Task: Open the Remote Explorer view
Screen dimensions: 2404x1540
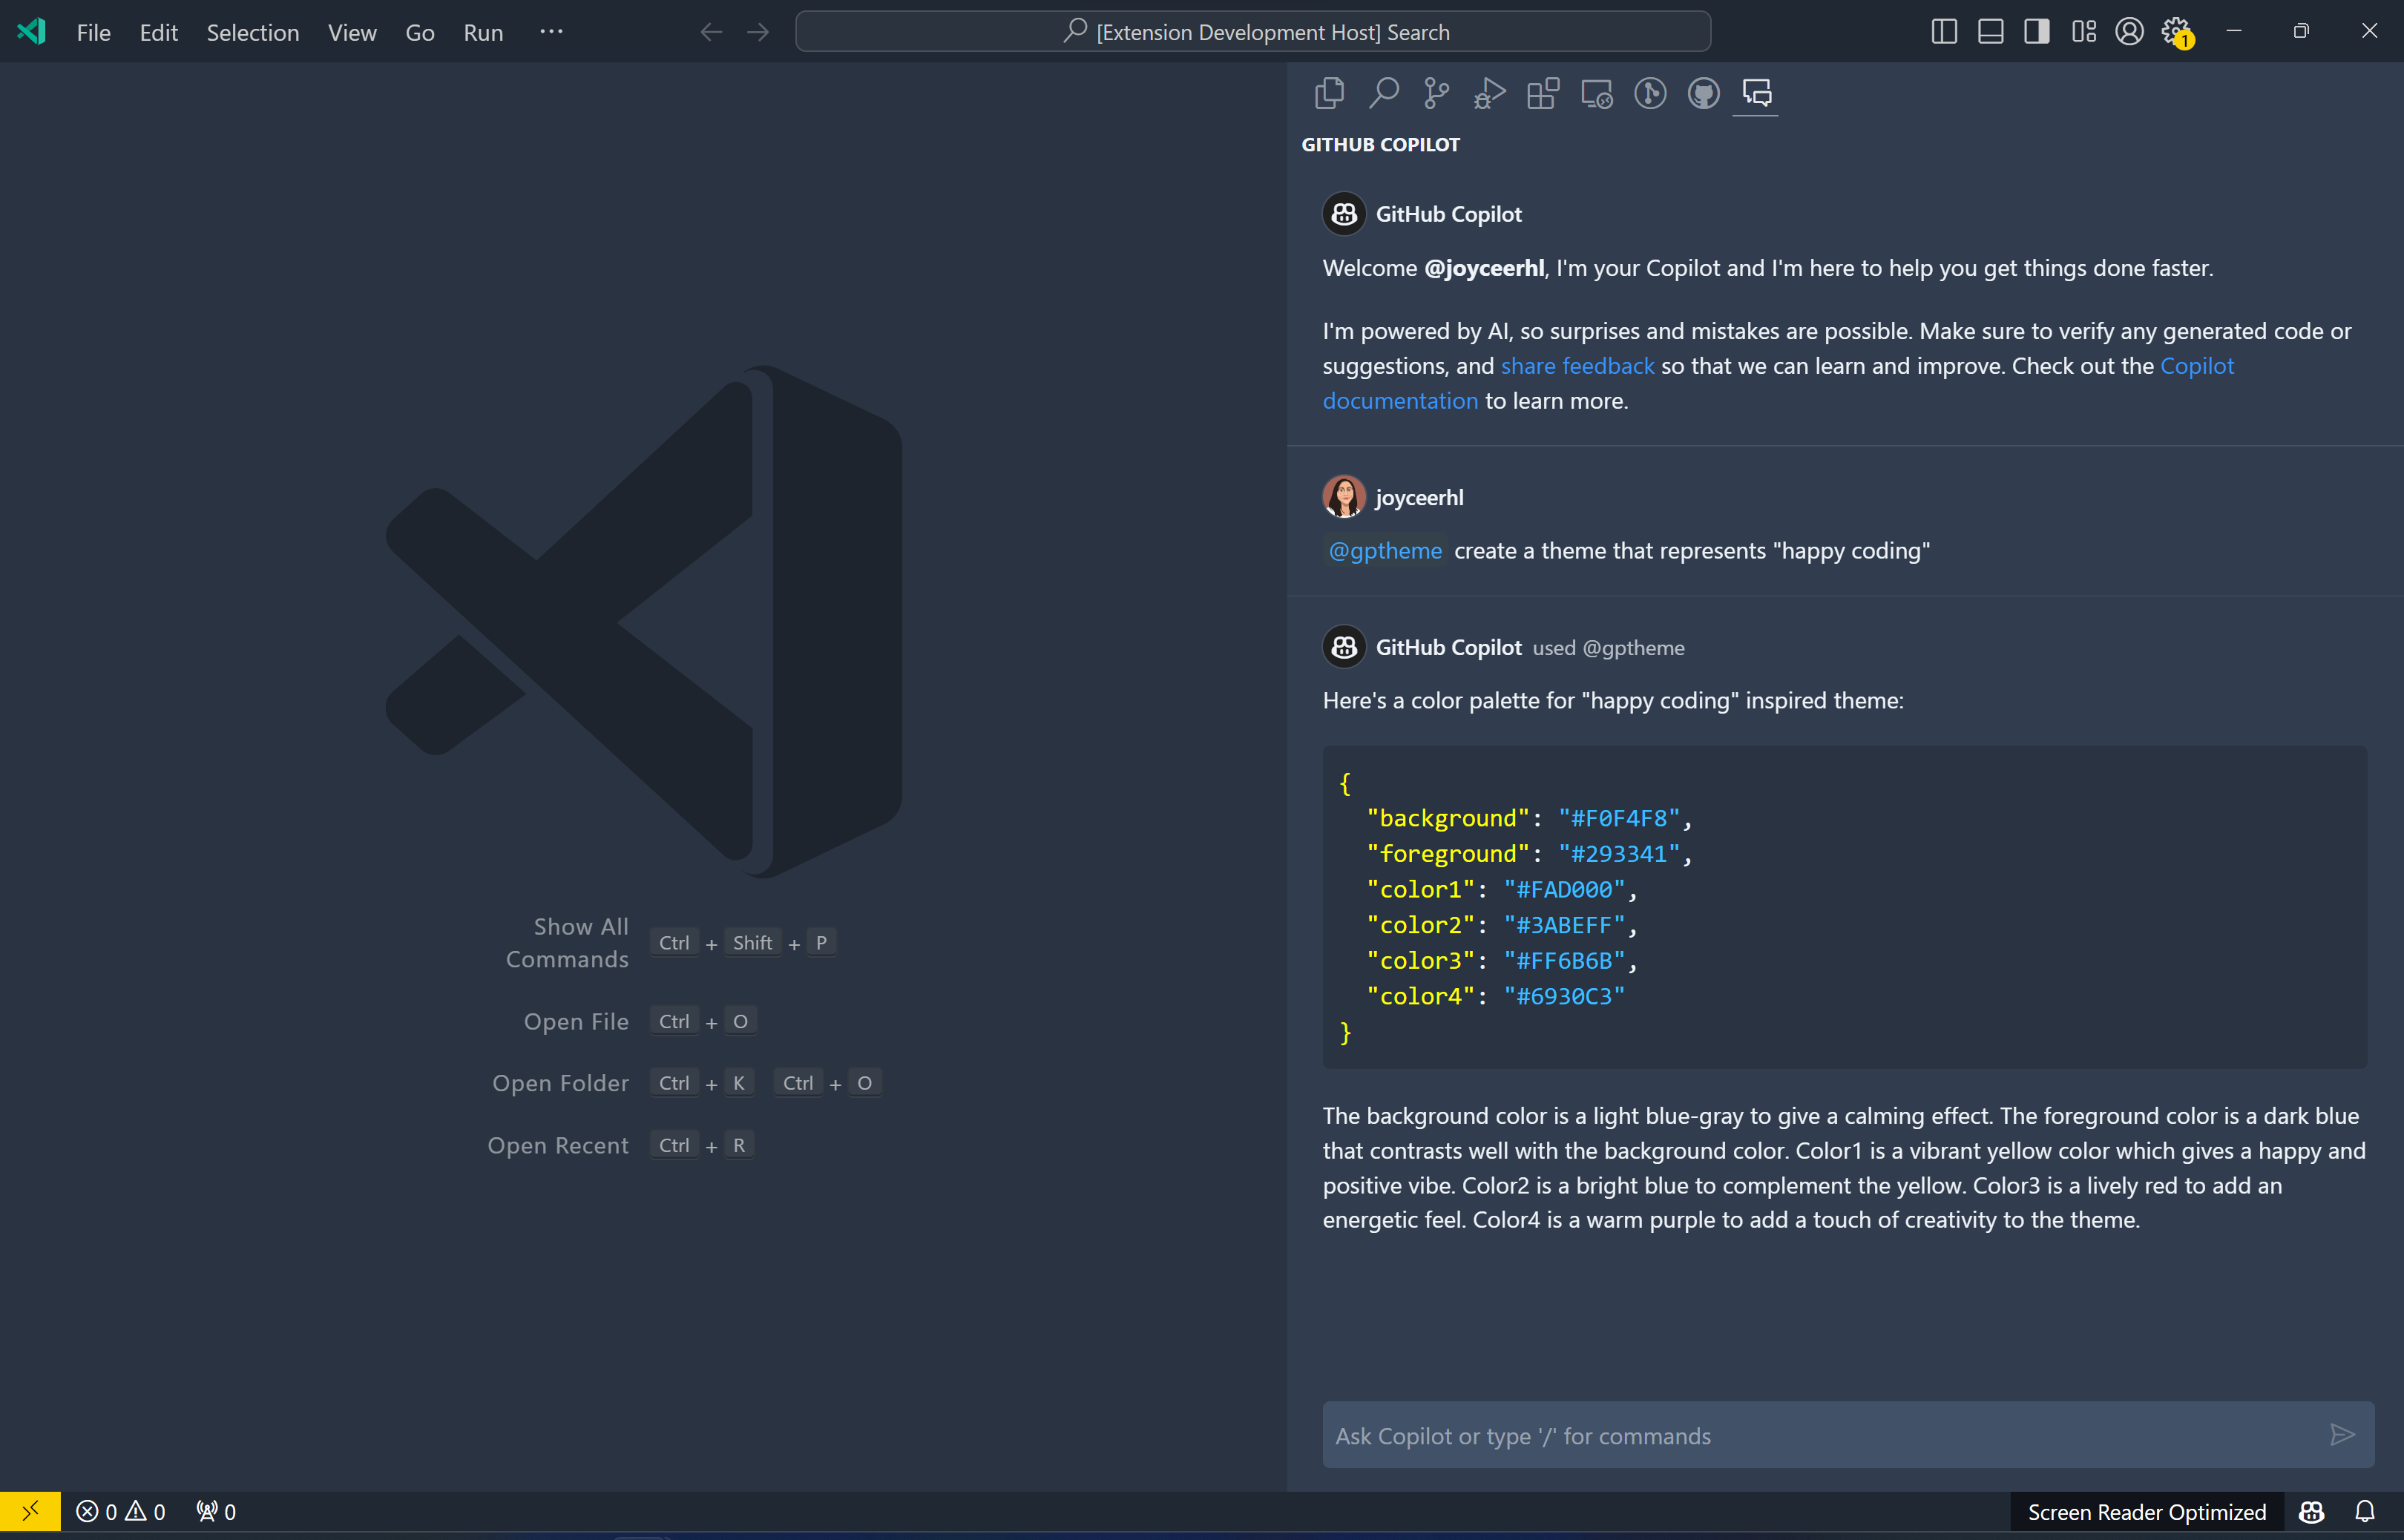Action: (x=1596, y=93)
